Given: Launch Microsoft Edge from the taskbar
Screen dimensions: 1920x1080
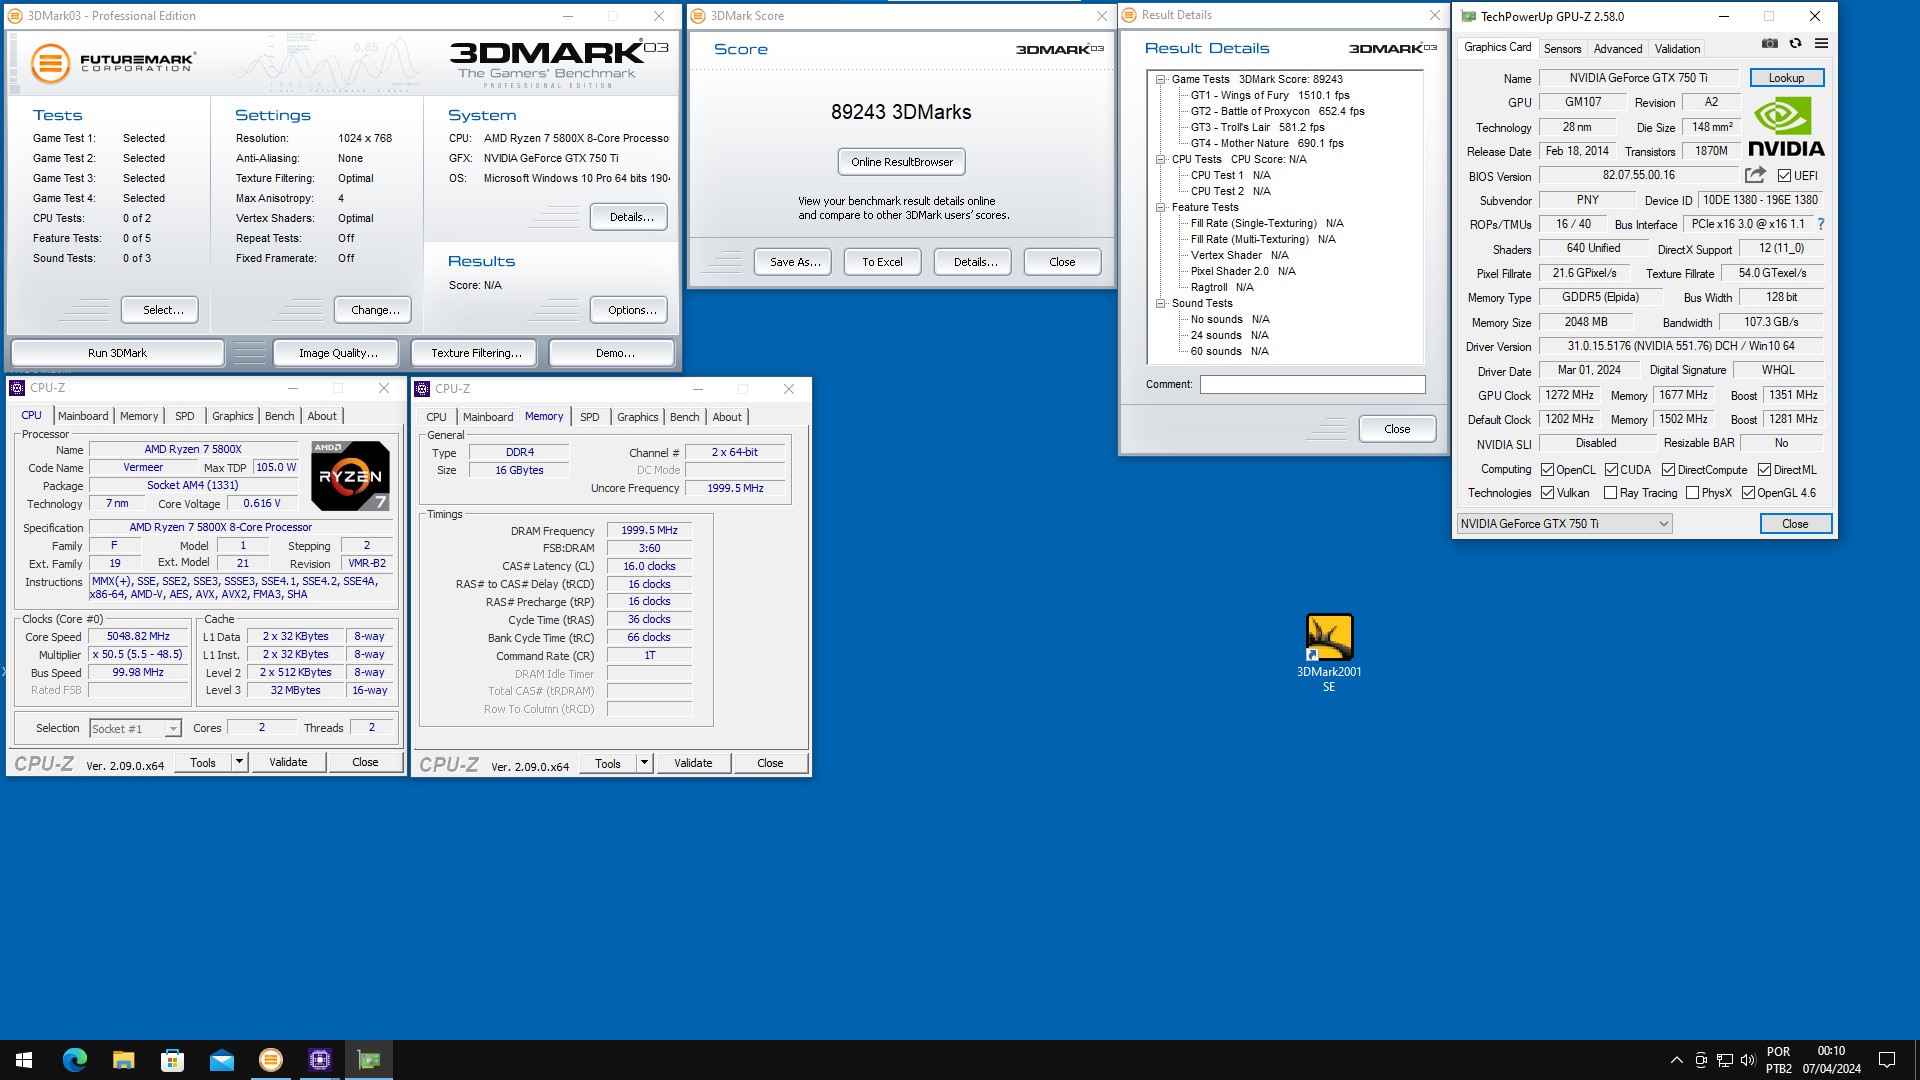Looking at the screenshot, I should (74, 1060).
